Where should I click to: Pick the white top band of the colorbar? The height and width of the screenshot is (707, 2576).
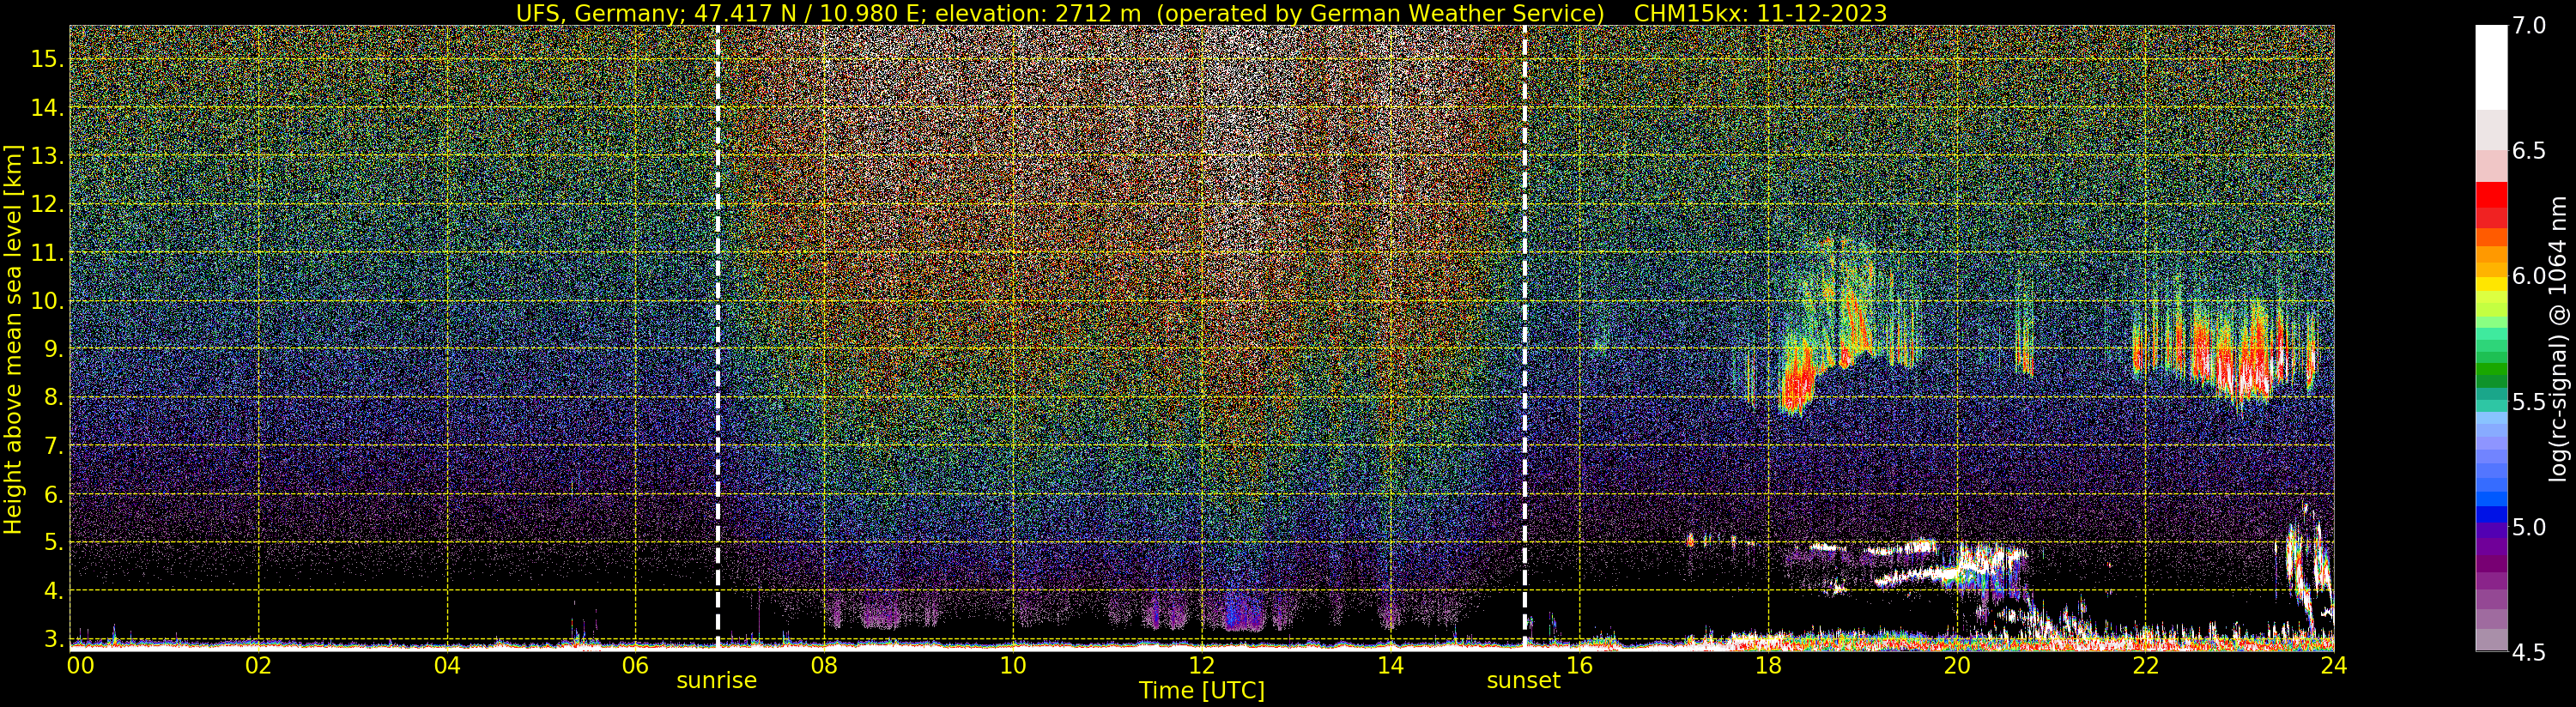(2491, 66)
